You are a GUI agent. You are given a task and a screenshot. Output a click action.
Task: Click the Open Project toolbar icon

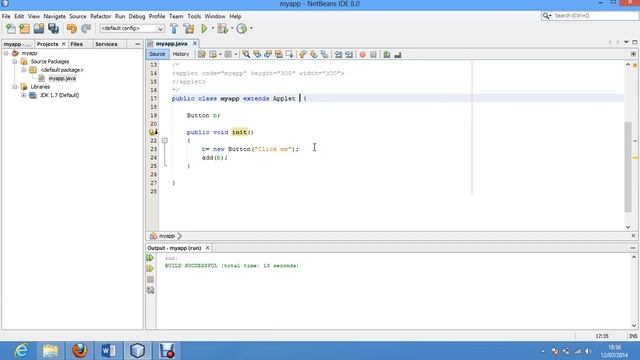[39, 29]
